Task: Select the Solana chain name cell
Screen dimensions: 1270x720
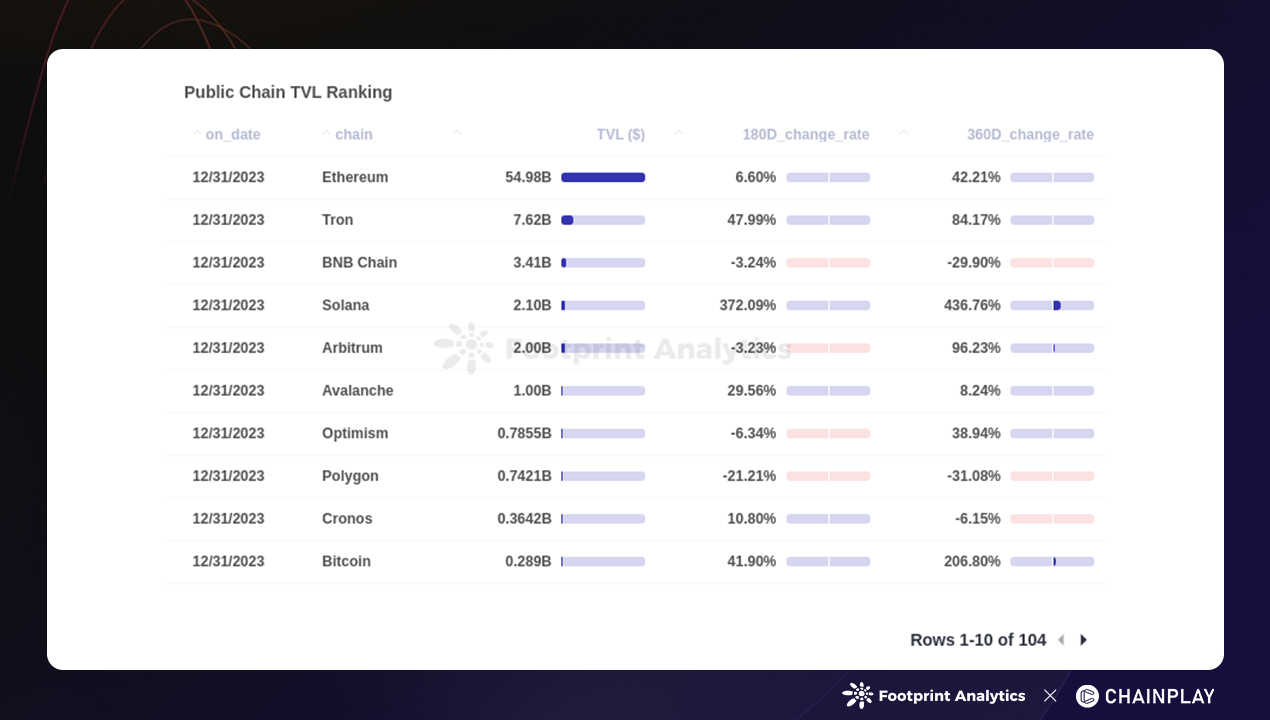Action: tap(345, 305)
